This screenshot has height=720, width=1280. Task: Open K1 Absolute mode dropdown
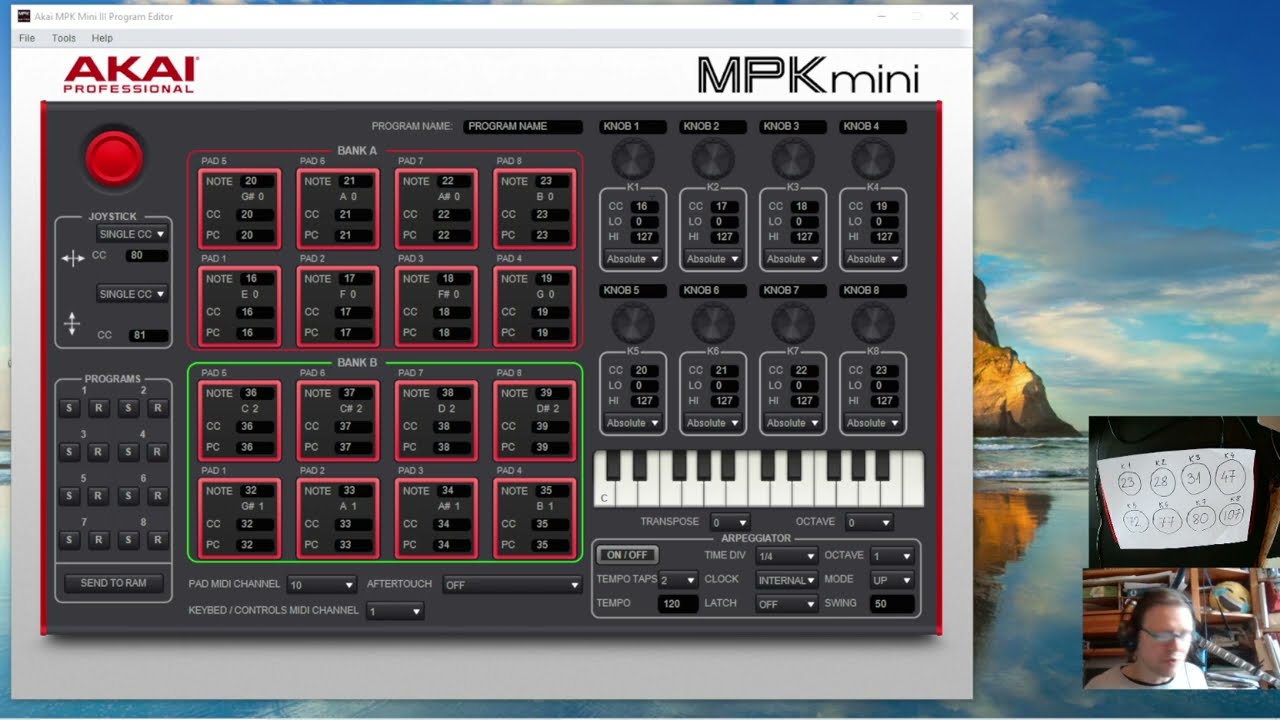pos(632,259)
